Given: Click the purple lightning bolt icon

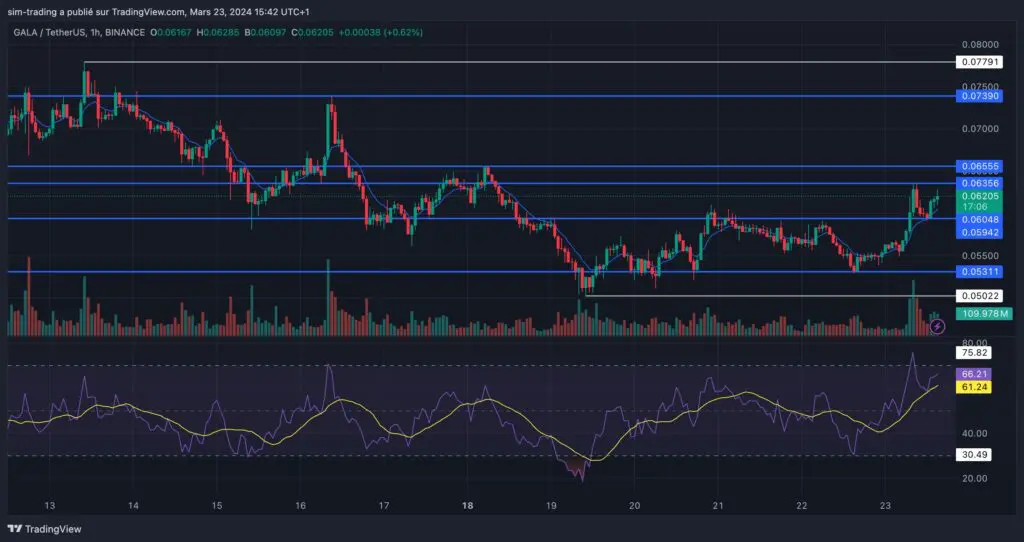Looking at the screenshot, I should pyautogui.click(x=937, y=327).
